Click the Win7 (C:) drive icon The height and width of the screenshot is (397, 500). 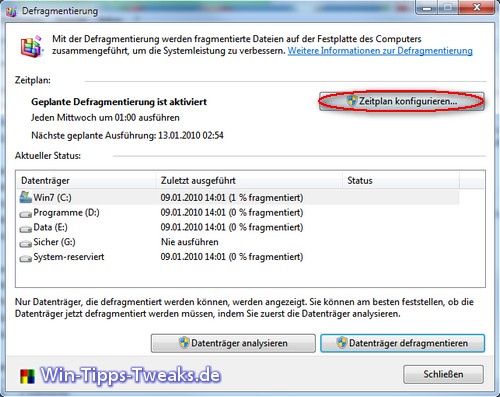(25, 197)
